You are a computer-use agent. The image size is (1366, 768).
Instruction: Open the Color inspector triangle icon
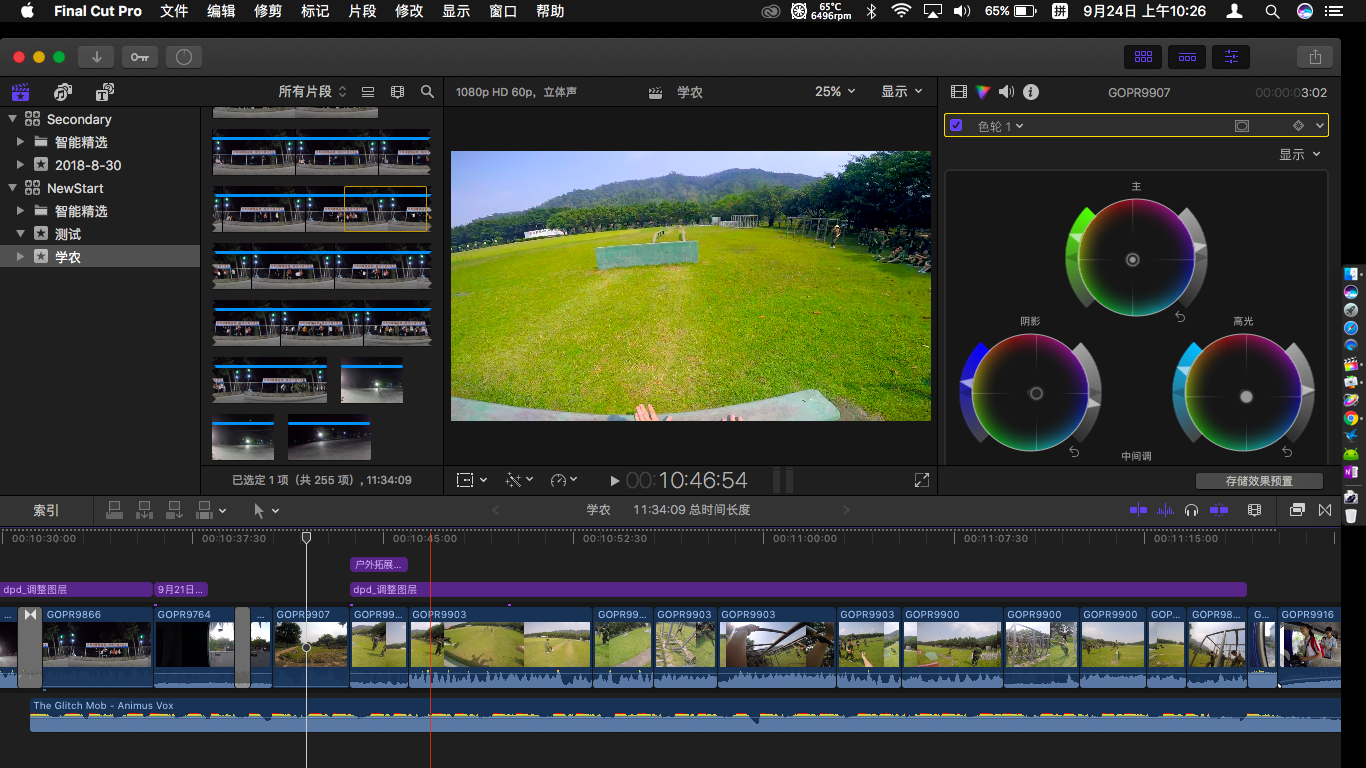983,92
